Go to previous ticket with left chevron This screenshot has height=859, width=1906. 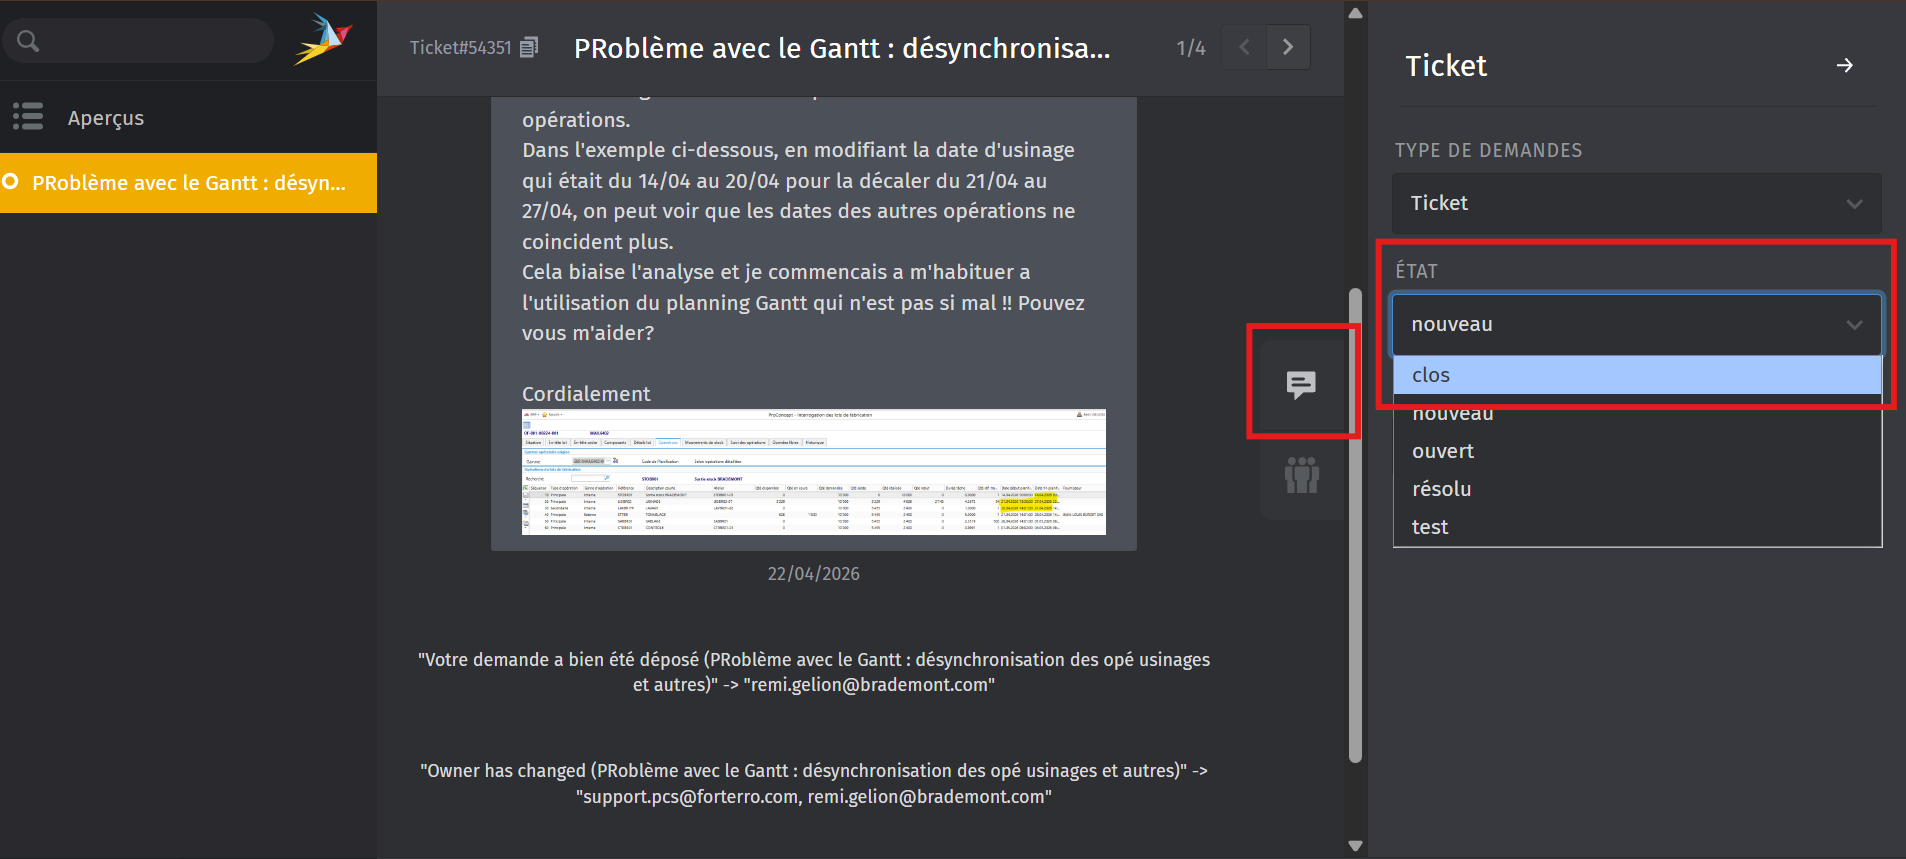tap(1244, 47)
